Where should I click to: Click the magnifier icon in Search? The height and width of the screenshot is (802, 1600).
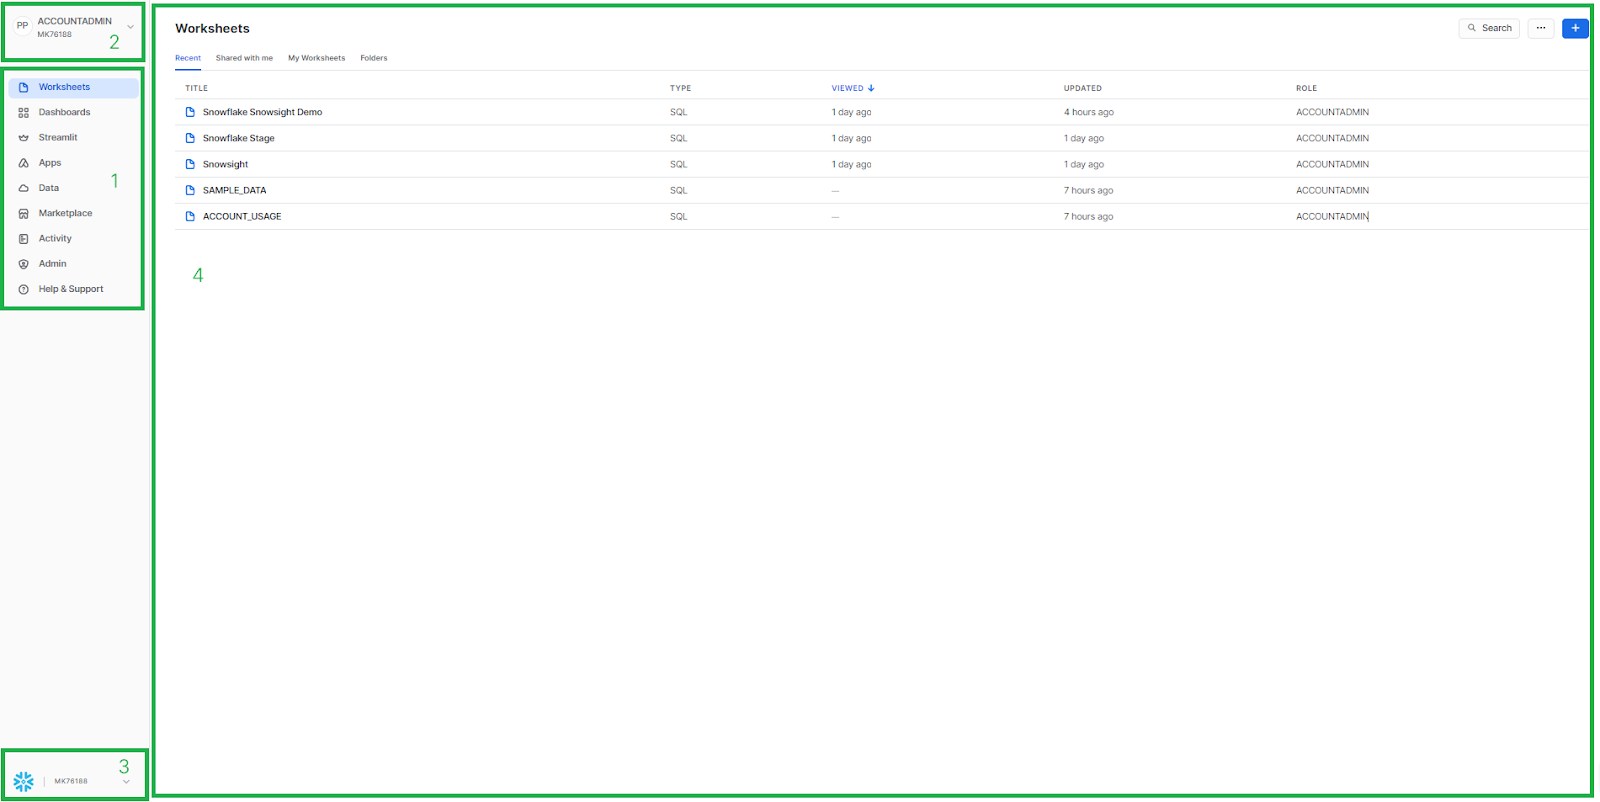[1472, 28]
